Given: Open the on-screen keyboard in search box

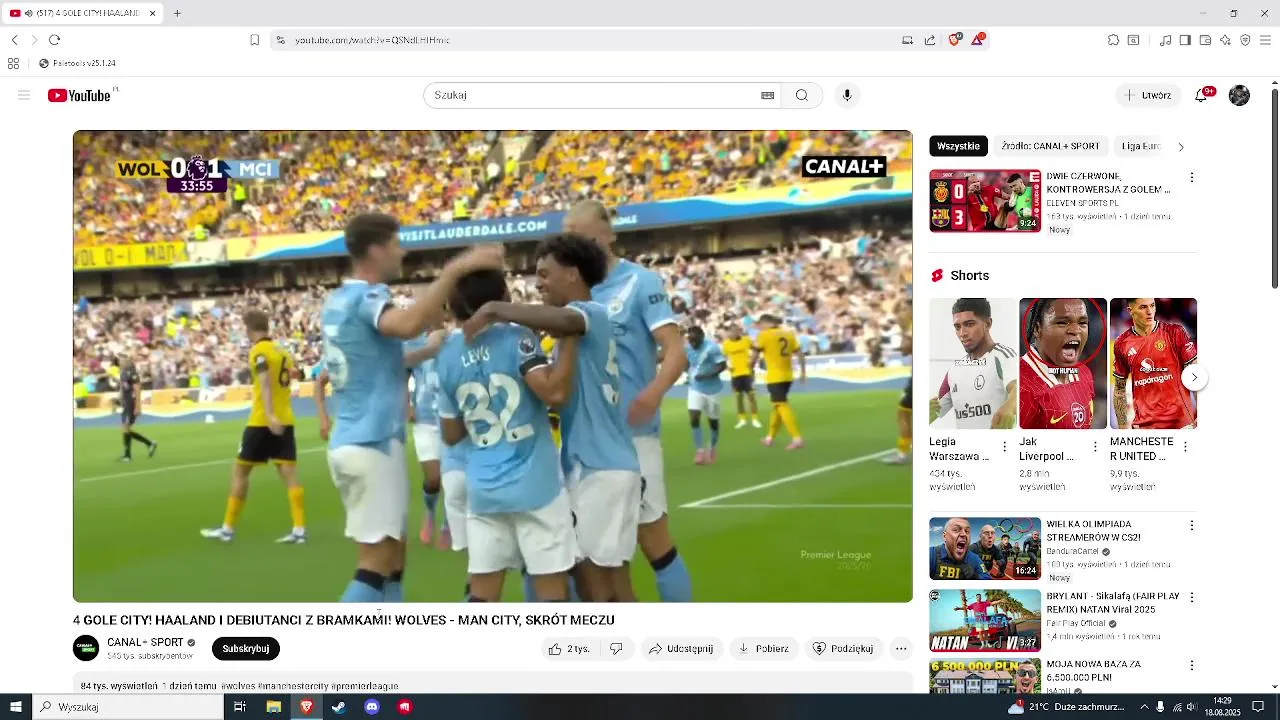Looking at the screenshot, I should point(767,95).
